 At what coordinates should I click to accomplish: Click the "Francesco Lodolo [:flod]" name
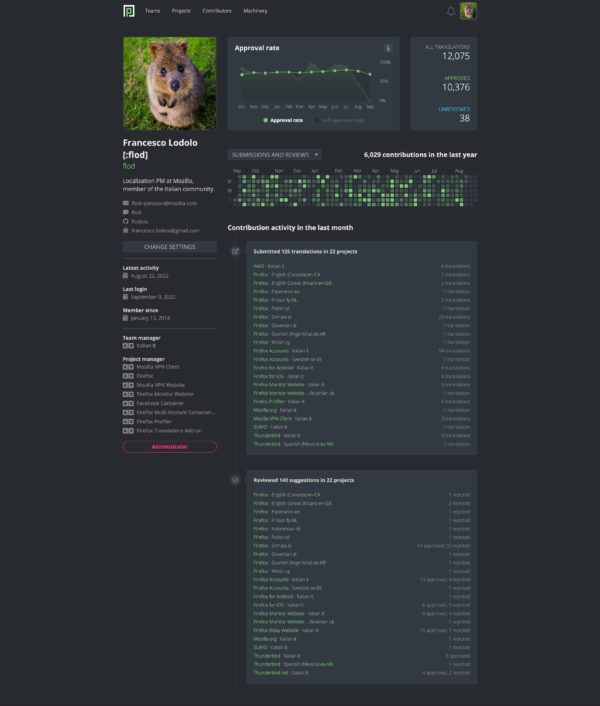[x=160, y=149]
